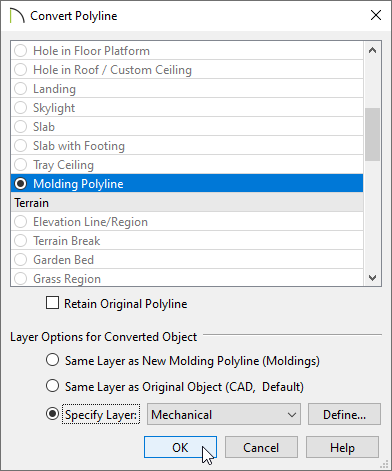Click the list scroll down arrow
Screen dimensions: 392x471
tap(372, 278)
